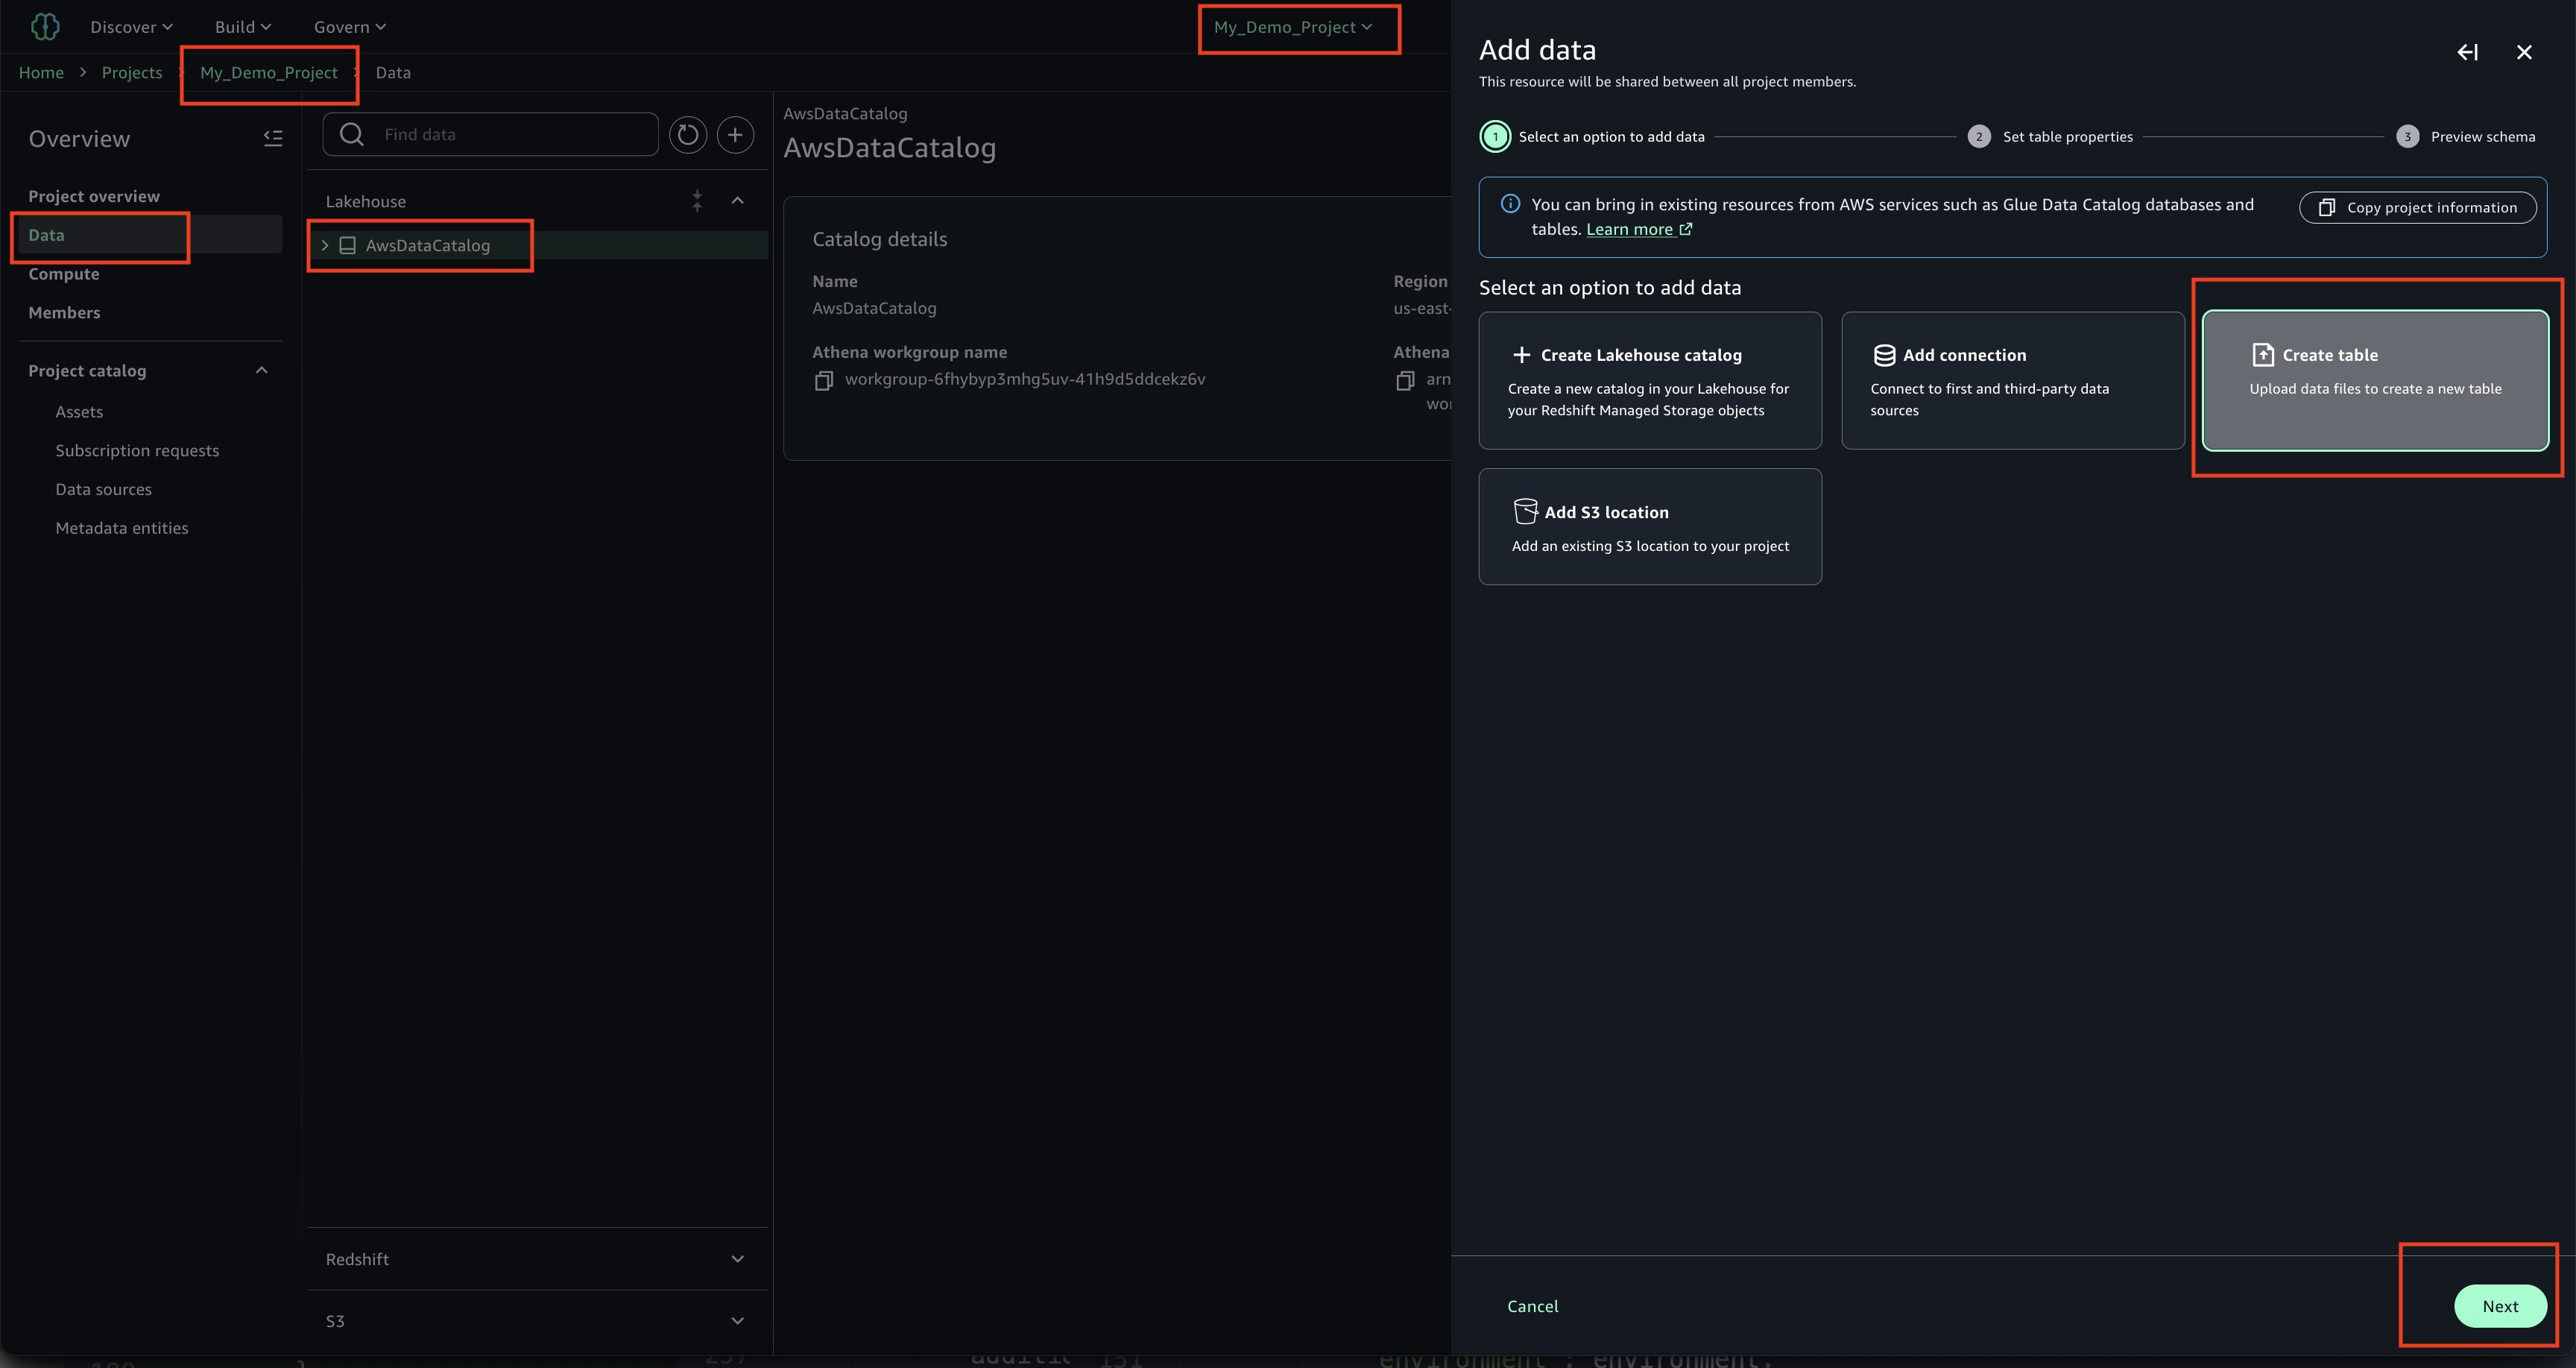Select the Create Lakehouse catalog option

(x=1650, y=380)
